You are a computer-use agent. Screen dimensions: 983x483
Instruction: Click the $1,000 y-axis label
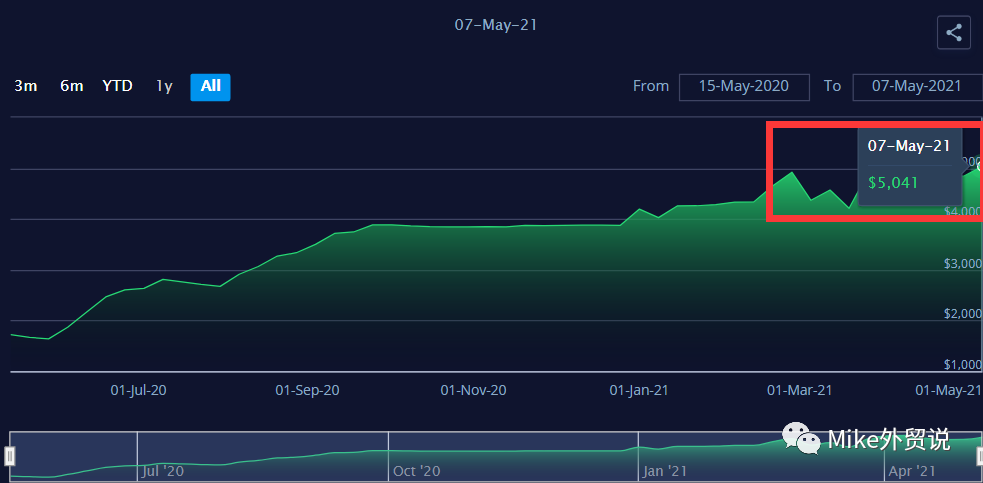(x=963, y=364)
